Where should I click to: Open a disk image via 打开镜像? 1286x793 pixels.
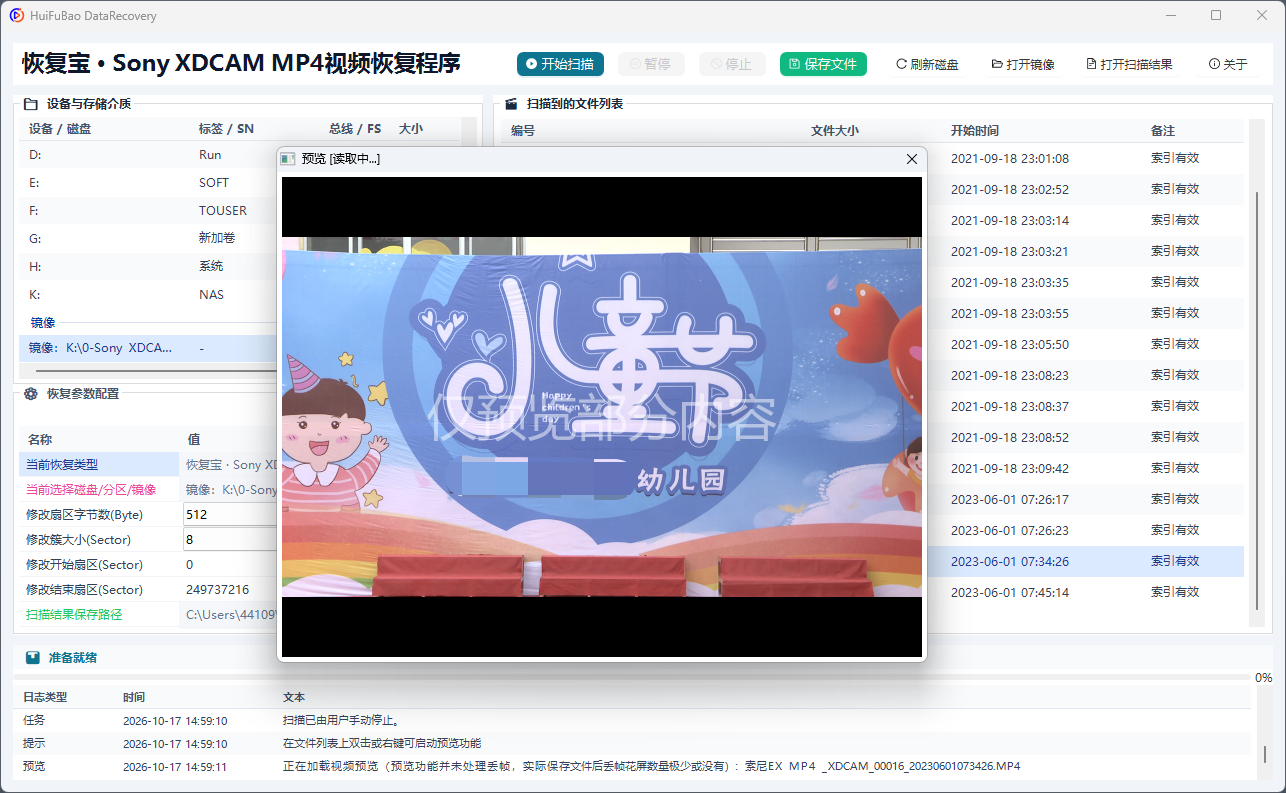click(x=1023, y=64)
